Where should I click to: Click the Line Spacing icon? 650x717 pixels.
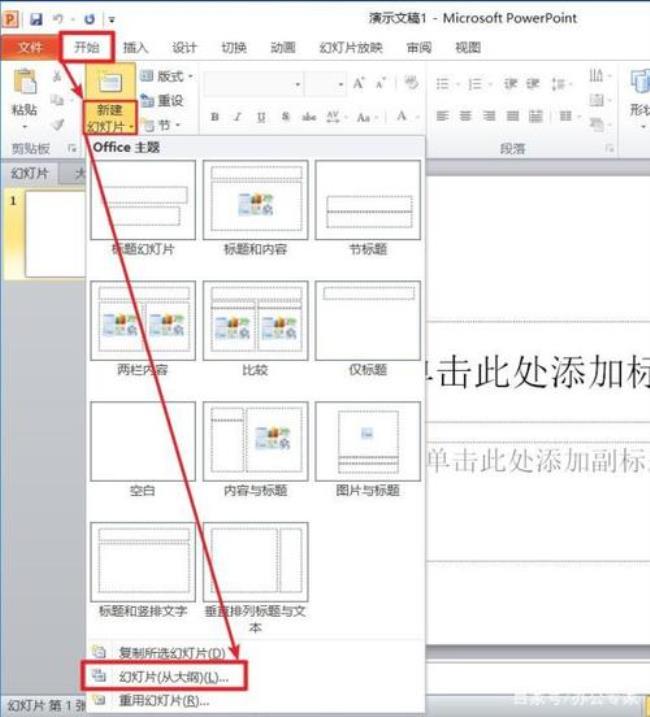[557, 84]
